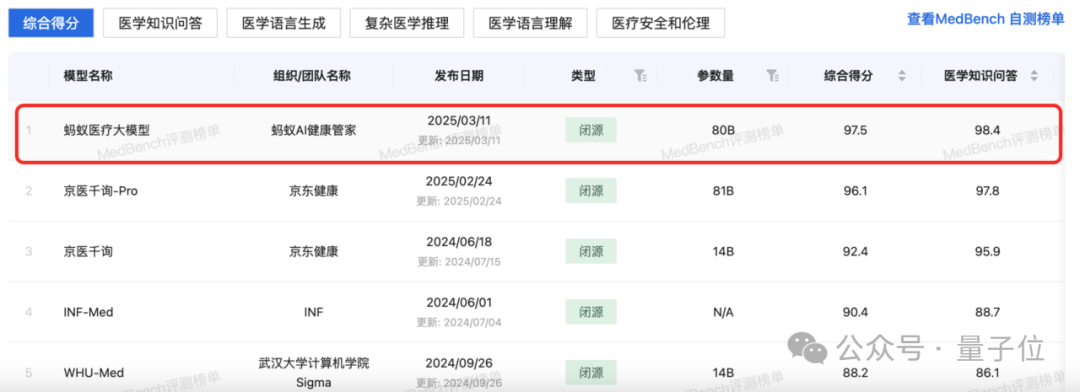
Task: Open the 参数量 column filter icon
Action: (773, 76)
